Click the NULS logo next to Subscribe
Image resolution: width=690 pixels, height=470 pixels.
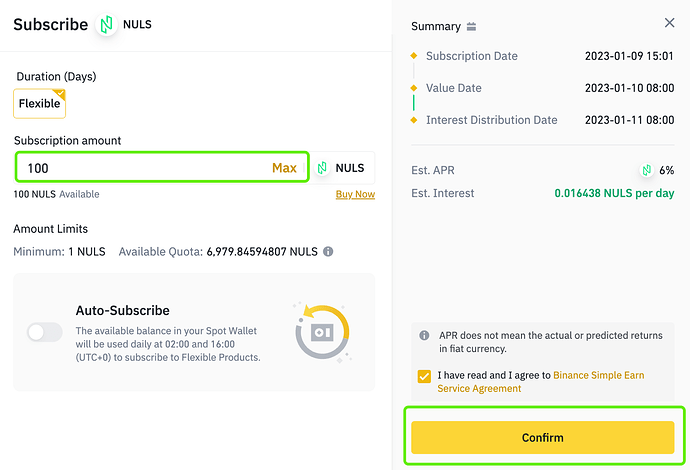106,25
